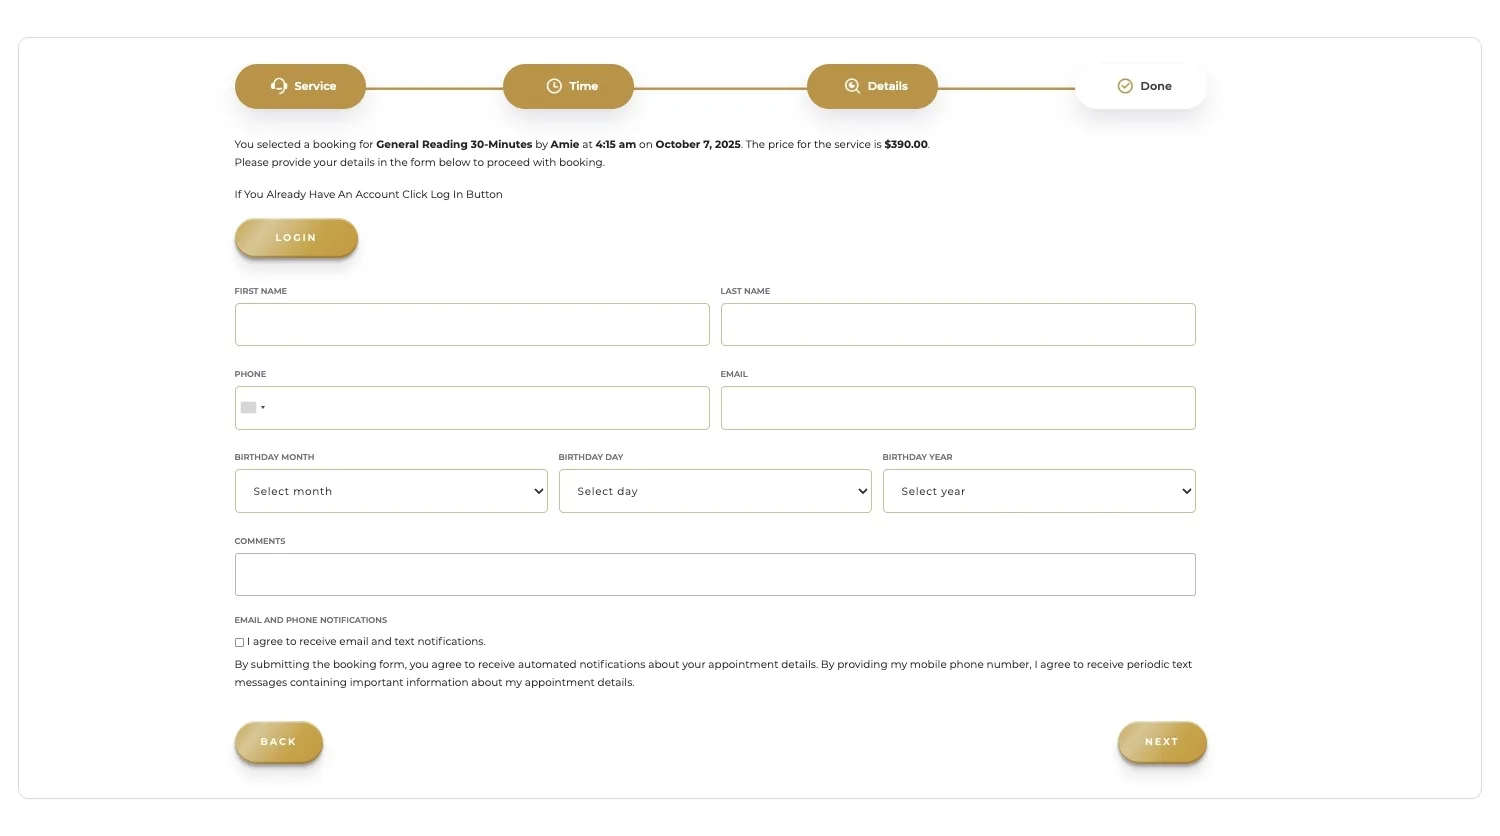Click the magnifying glass icon on Details step
Viewport: 1500px width, 836px height.
click(852, 86)
